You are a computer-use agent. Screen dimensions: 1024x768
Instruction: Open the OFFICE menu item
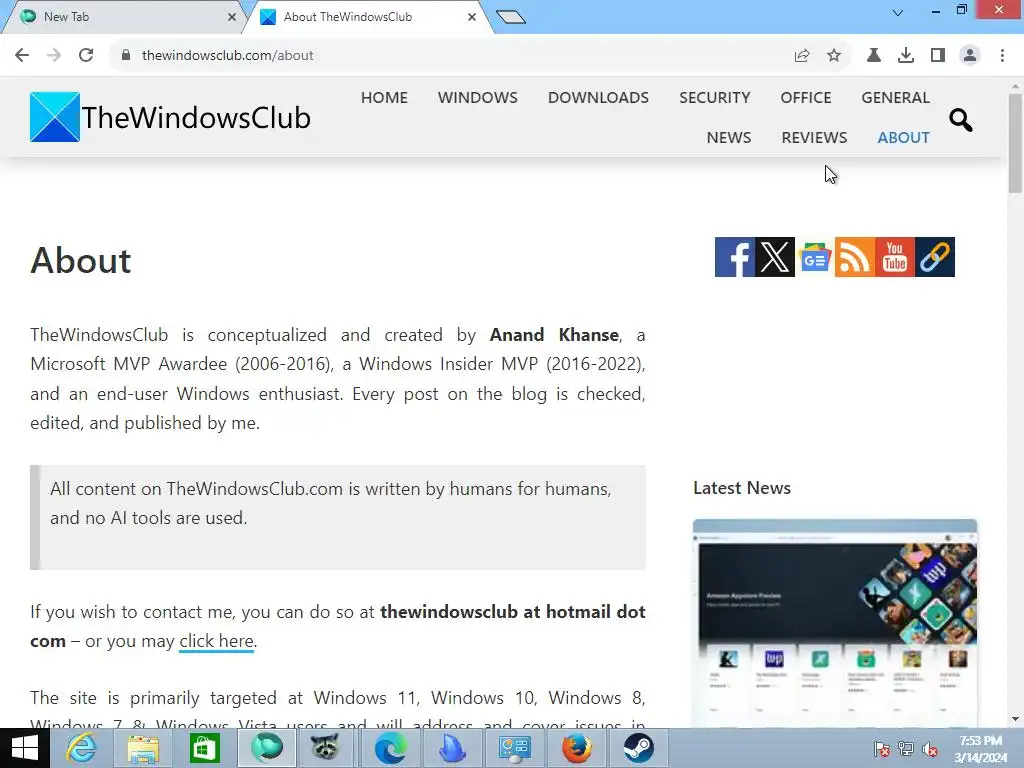pos(806,97)
